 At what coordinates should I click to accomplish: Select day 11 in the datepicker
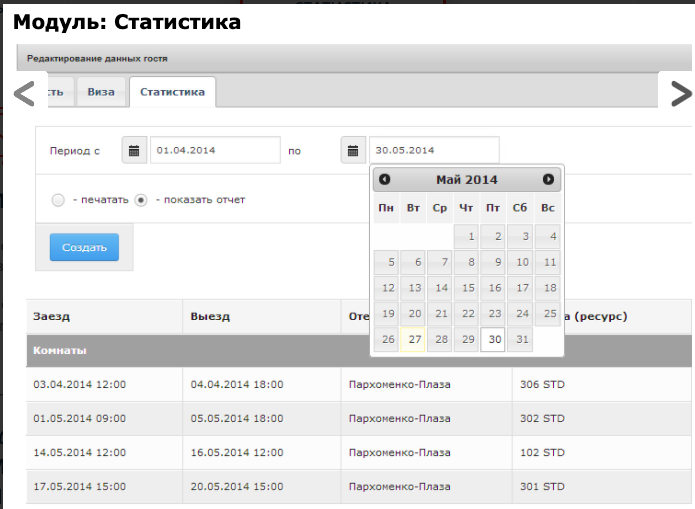coord(548,262)
